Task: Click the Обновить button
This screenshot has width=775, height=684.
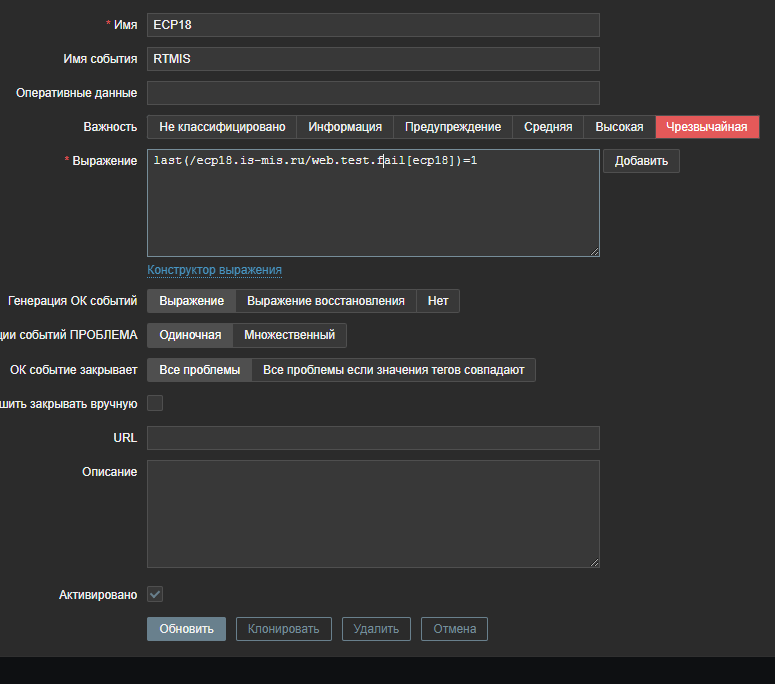Action: click(x=187, y=629)
